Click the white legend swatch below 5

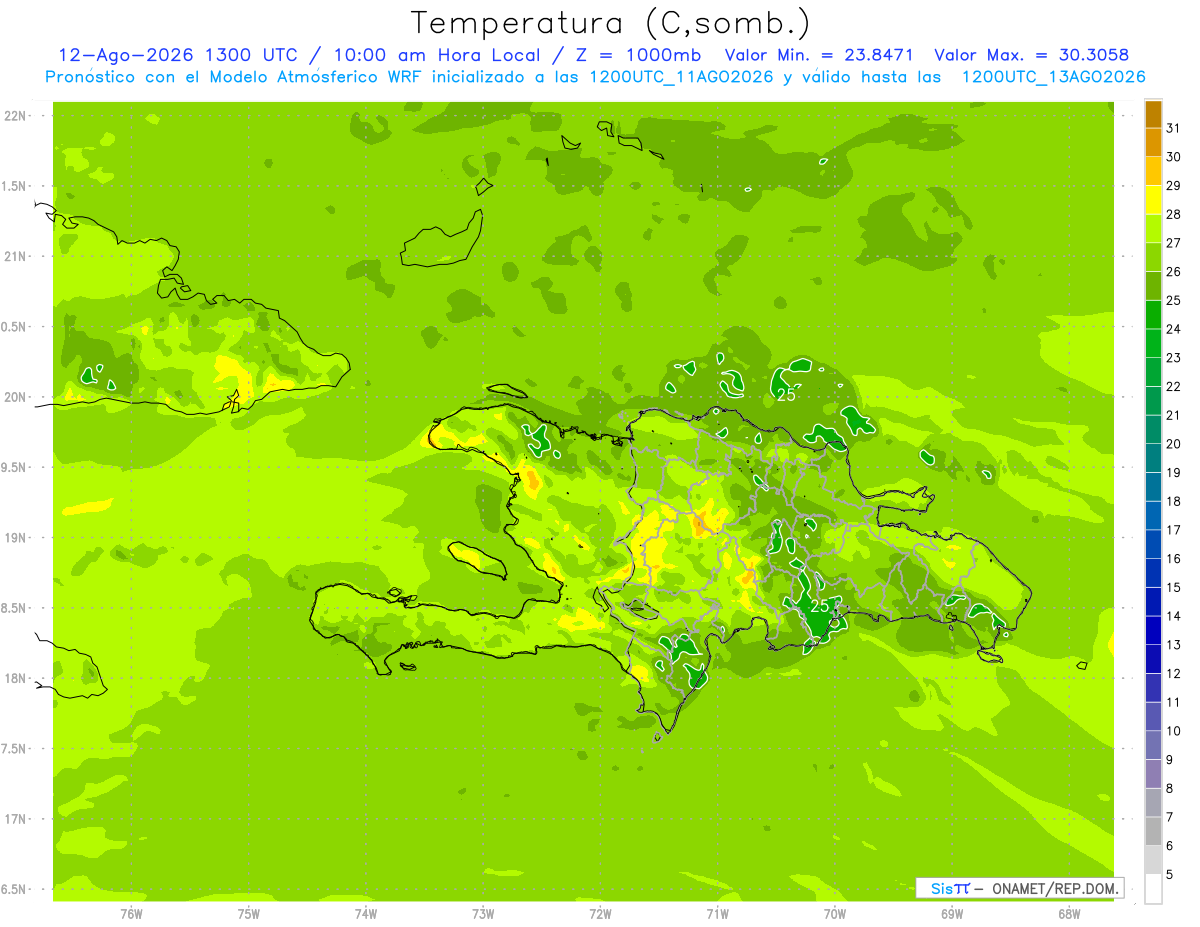(x=1153, y=889)
